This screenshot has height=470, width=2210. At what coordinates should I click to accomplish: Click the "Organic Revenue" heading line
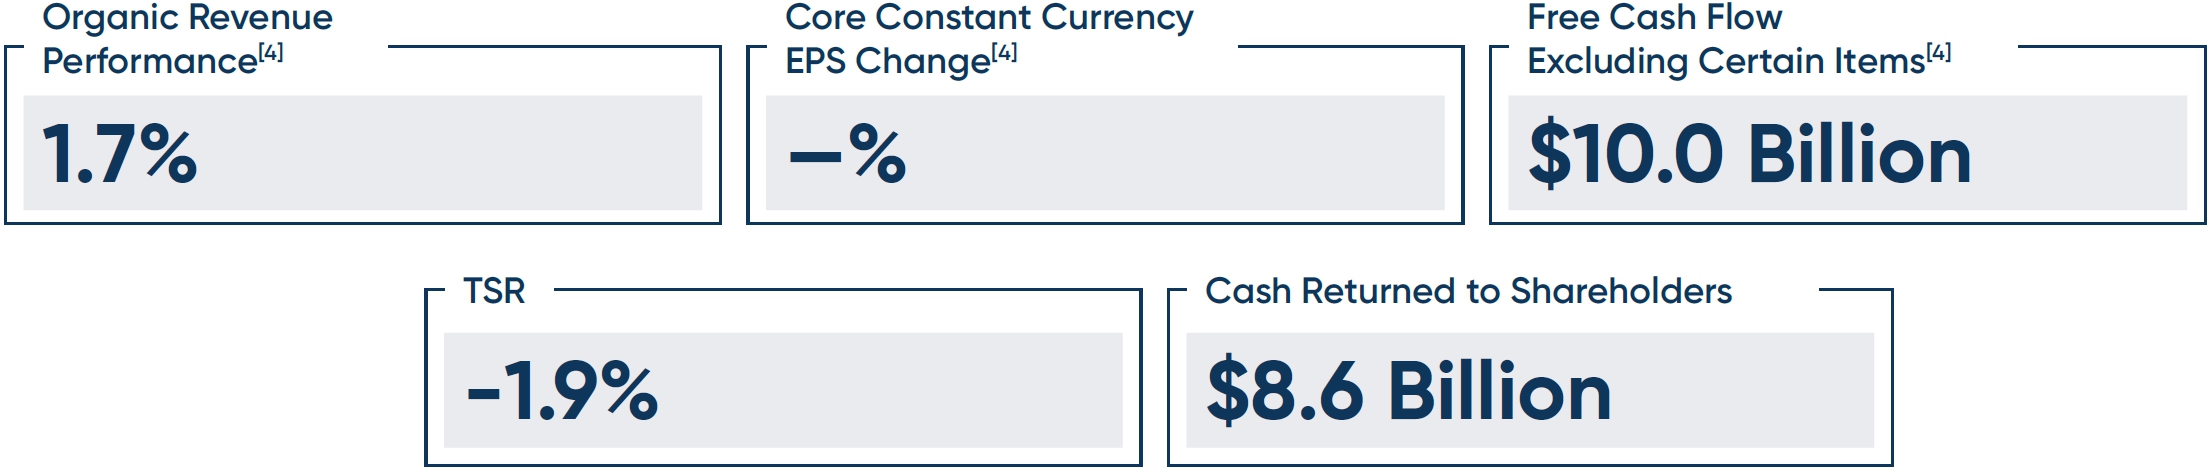pyautogui.click(x=187, y=17)
